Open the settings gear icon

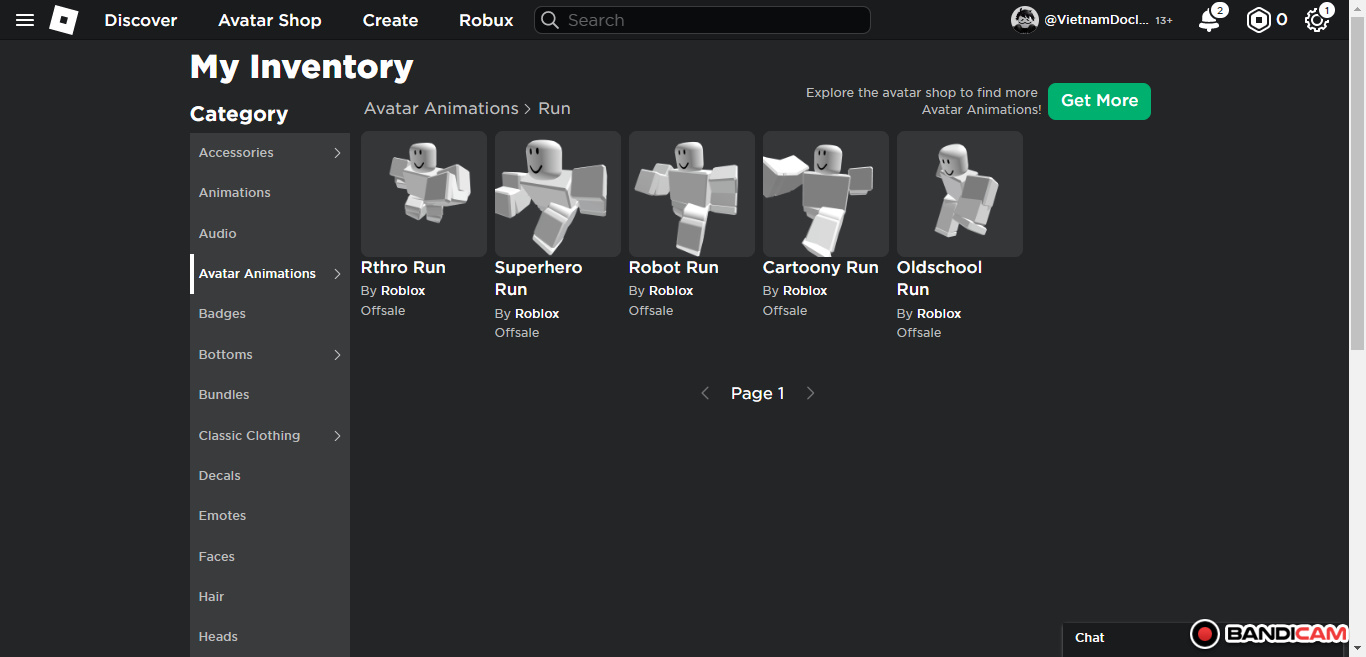pyautogui.click(x=1316, y=20)
